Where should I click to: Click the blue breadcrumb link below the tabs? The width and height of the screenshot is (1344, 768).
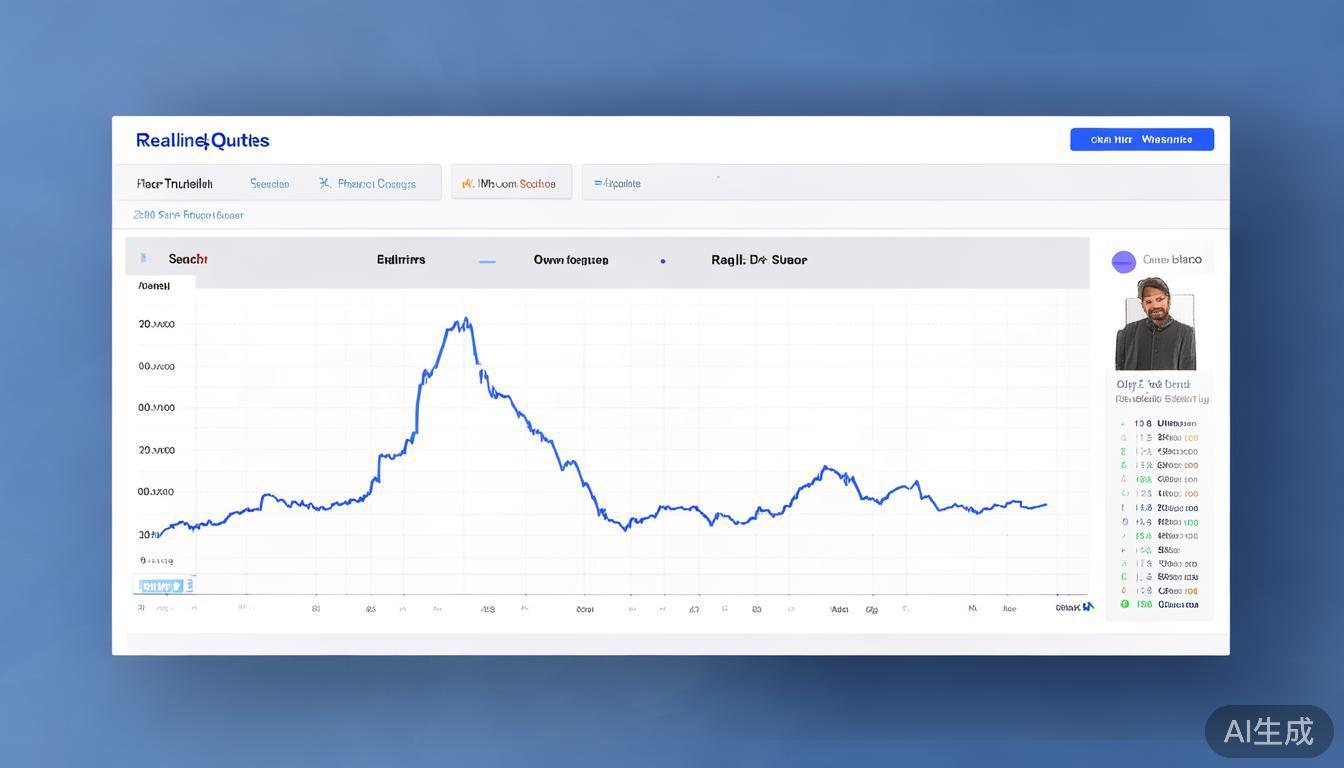click(188, 215)
